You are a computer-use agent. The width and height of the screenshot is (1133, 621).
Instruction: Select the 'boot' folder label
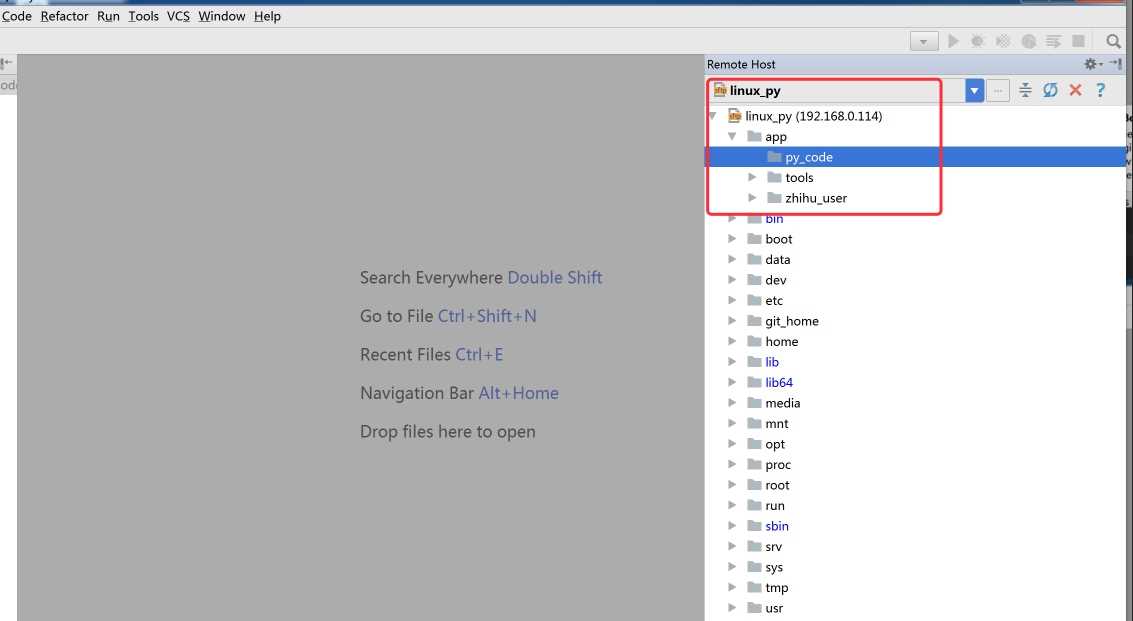pyautogui.click(x=779, y=239)
